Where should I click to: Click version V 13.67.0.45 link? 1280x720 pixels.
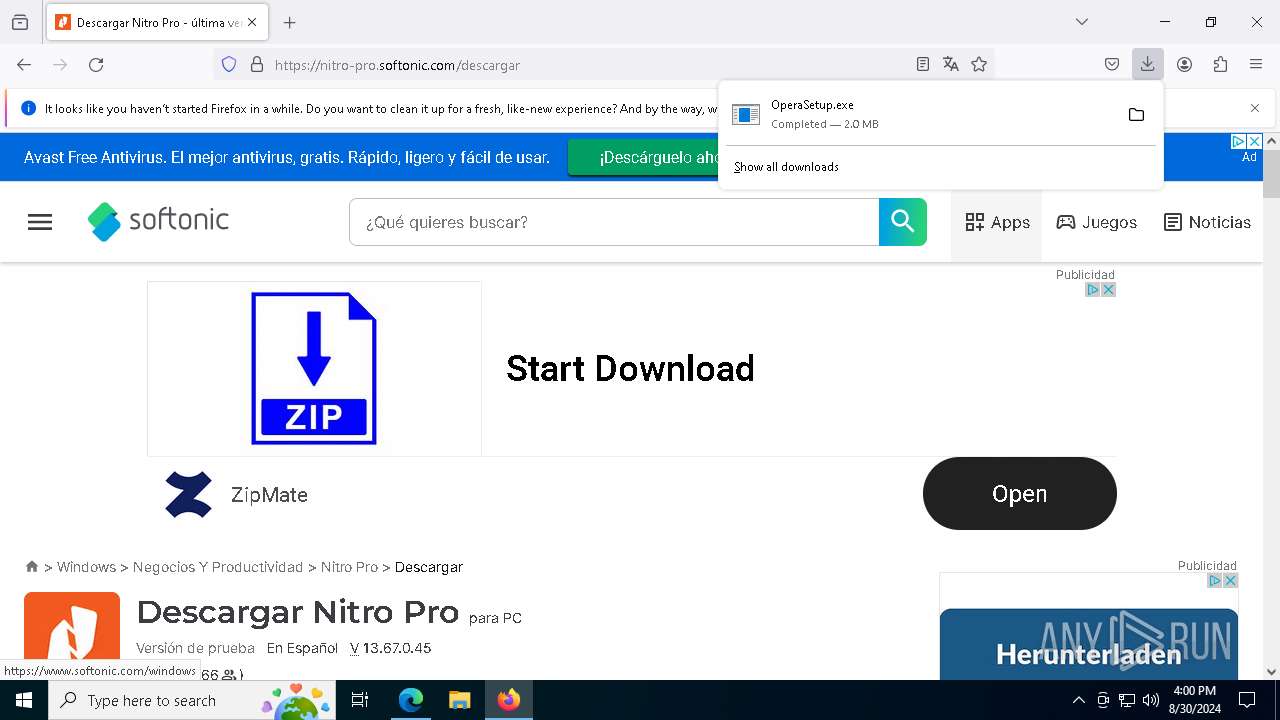(x=391, y=648)
